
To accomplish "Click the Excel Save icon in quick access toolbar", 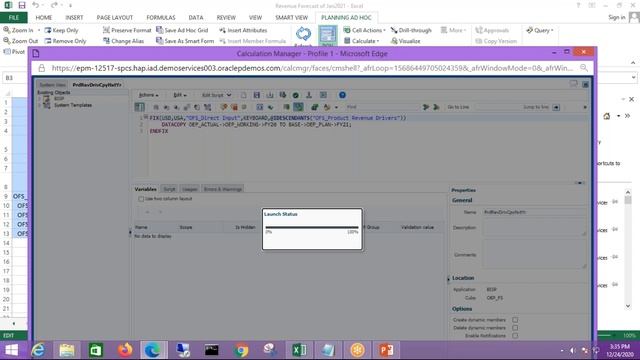I will [x=22, y=5].
